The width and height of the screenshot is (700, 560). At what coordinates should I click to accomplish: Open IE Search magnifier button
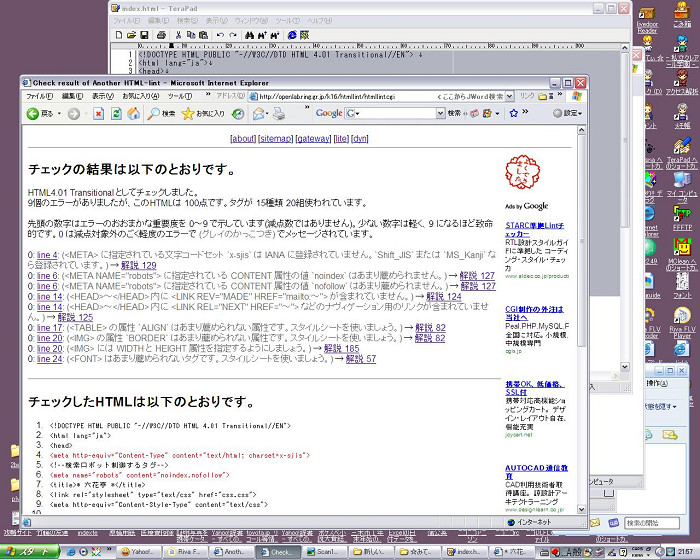click(x=161, y=114)
